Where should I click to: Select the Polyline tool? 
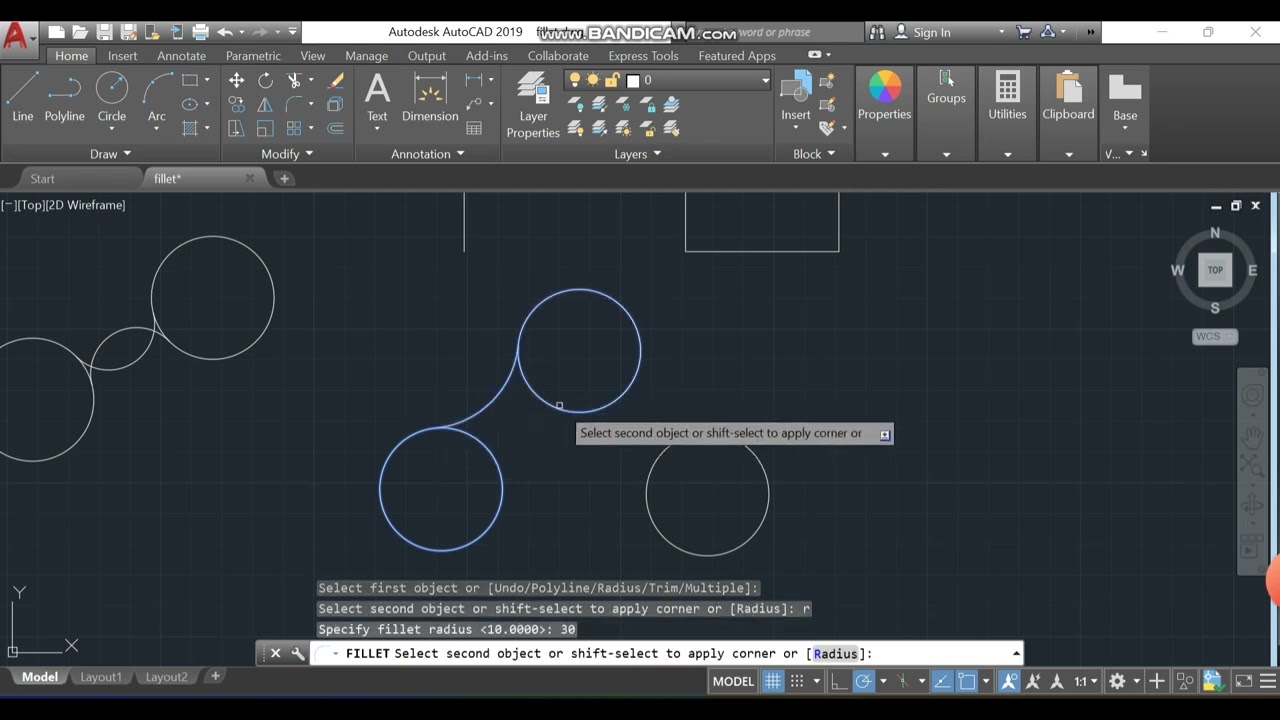click(64, 97)
